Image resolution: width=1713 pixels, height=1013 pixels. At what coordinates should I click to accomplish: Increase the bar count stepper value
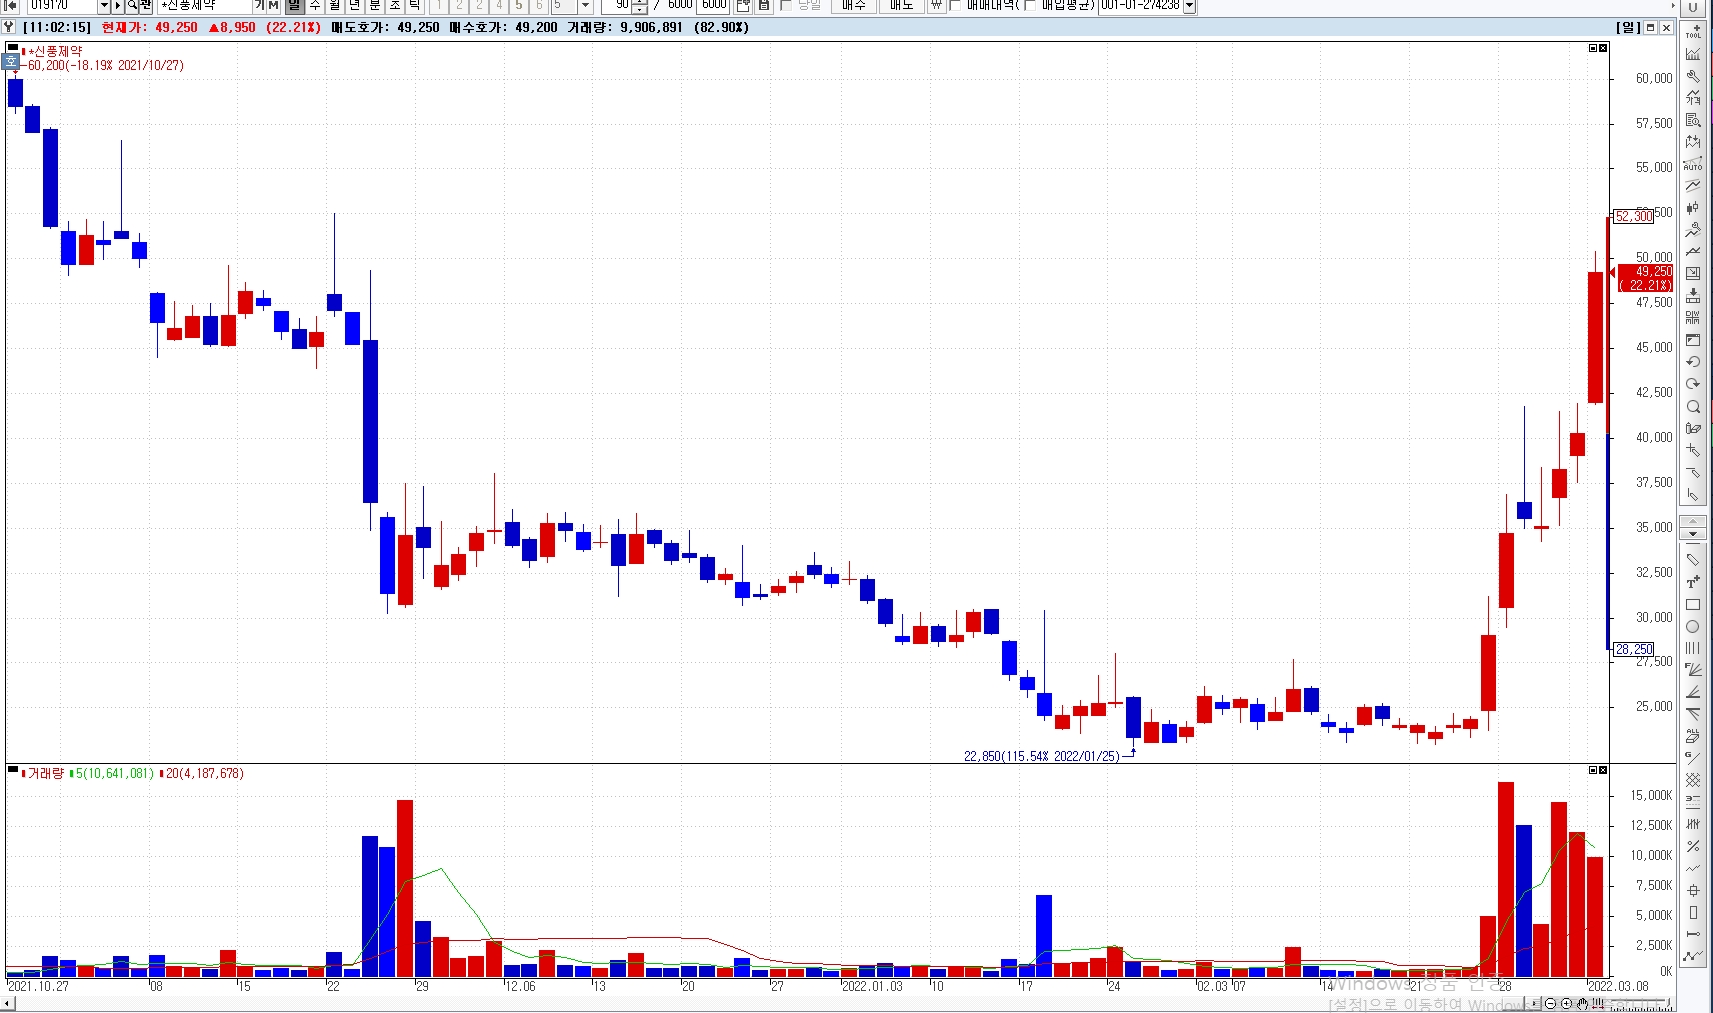point(640,3)
